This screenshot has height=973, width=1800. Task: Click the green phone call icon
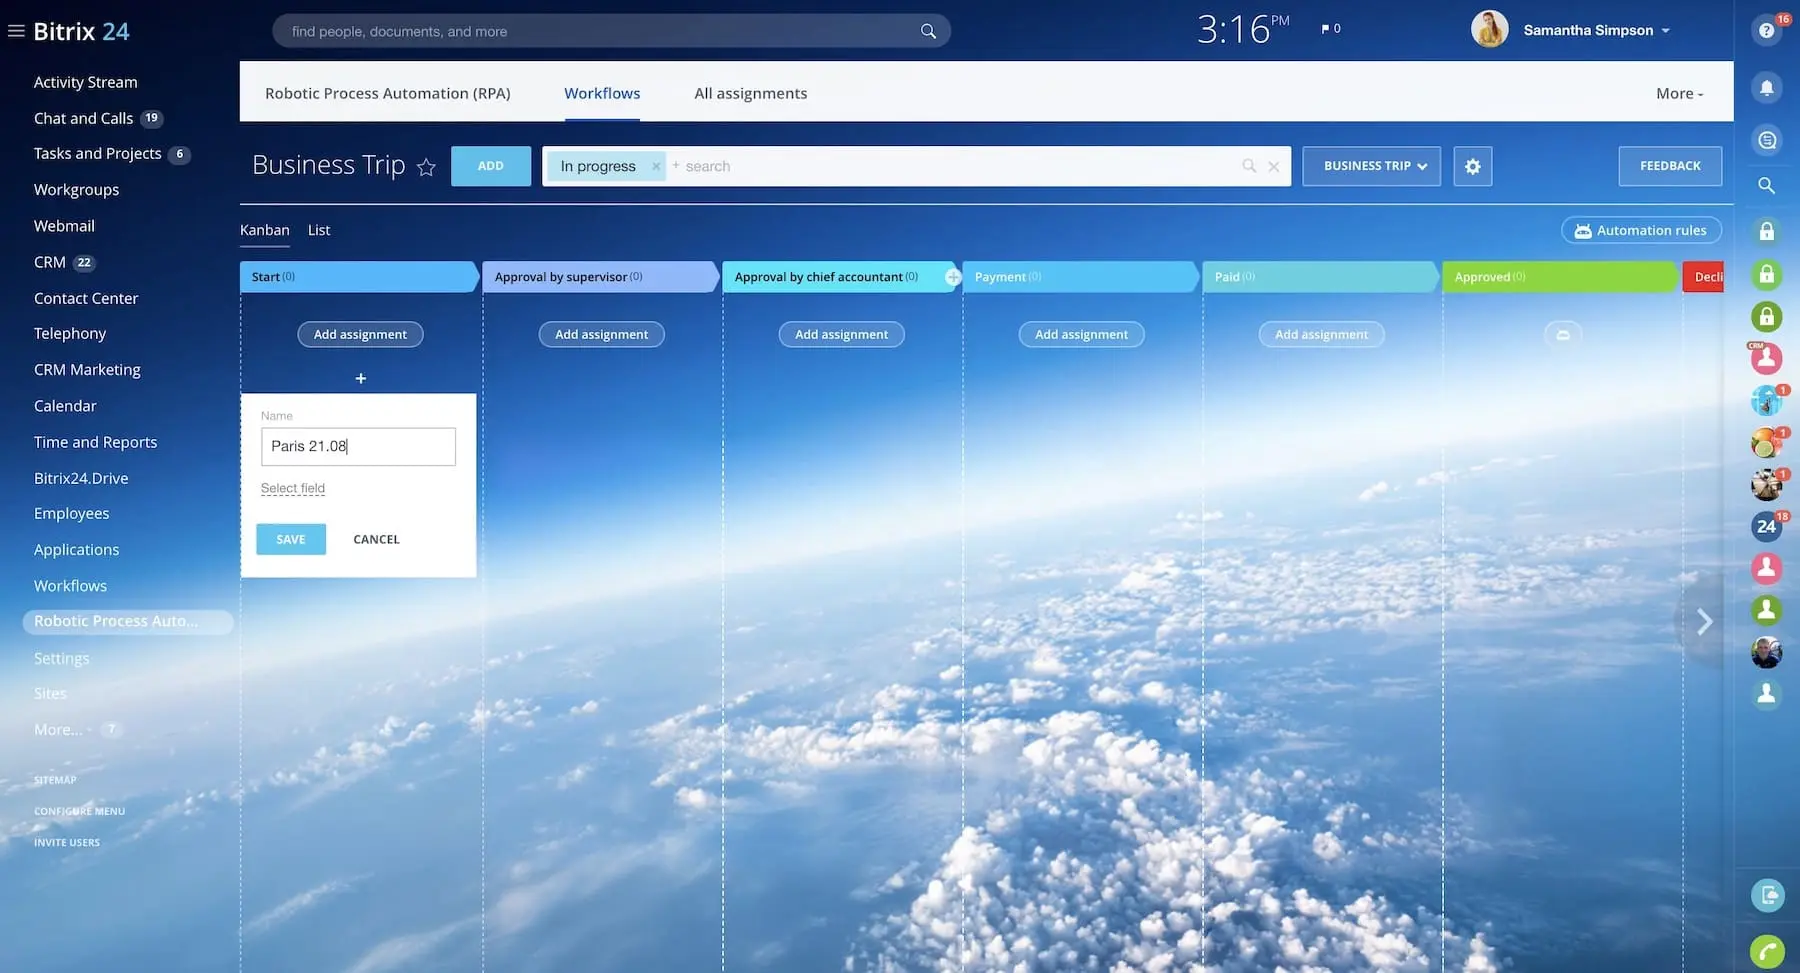(x=1767, y=951)
